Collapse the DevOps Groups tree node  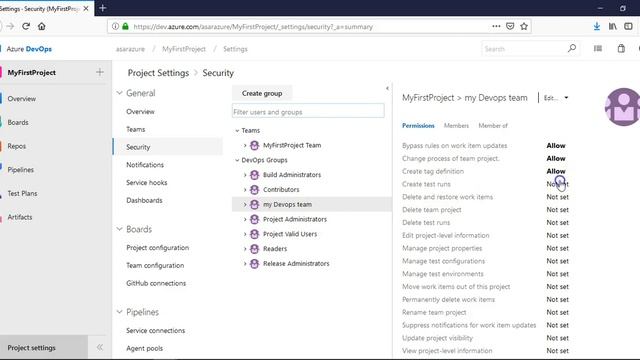pos(237,160)
